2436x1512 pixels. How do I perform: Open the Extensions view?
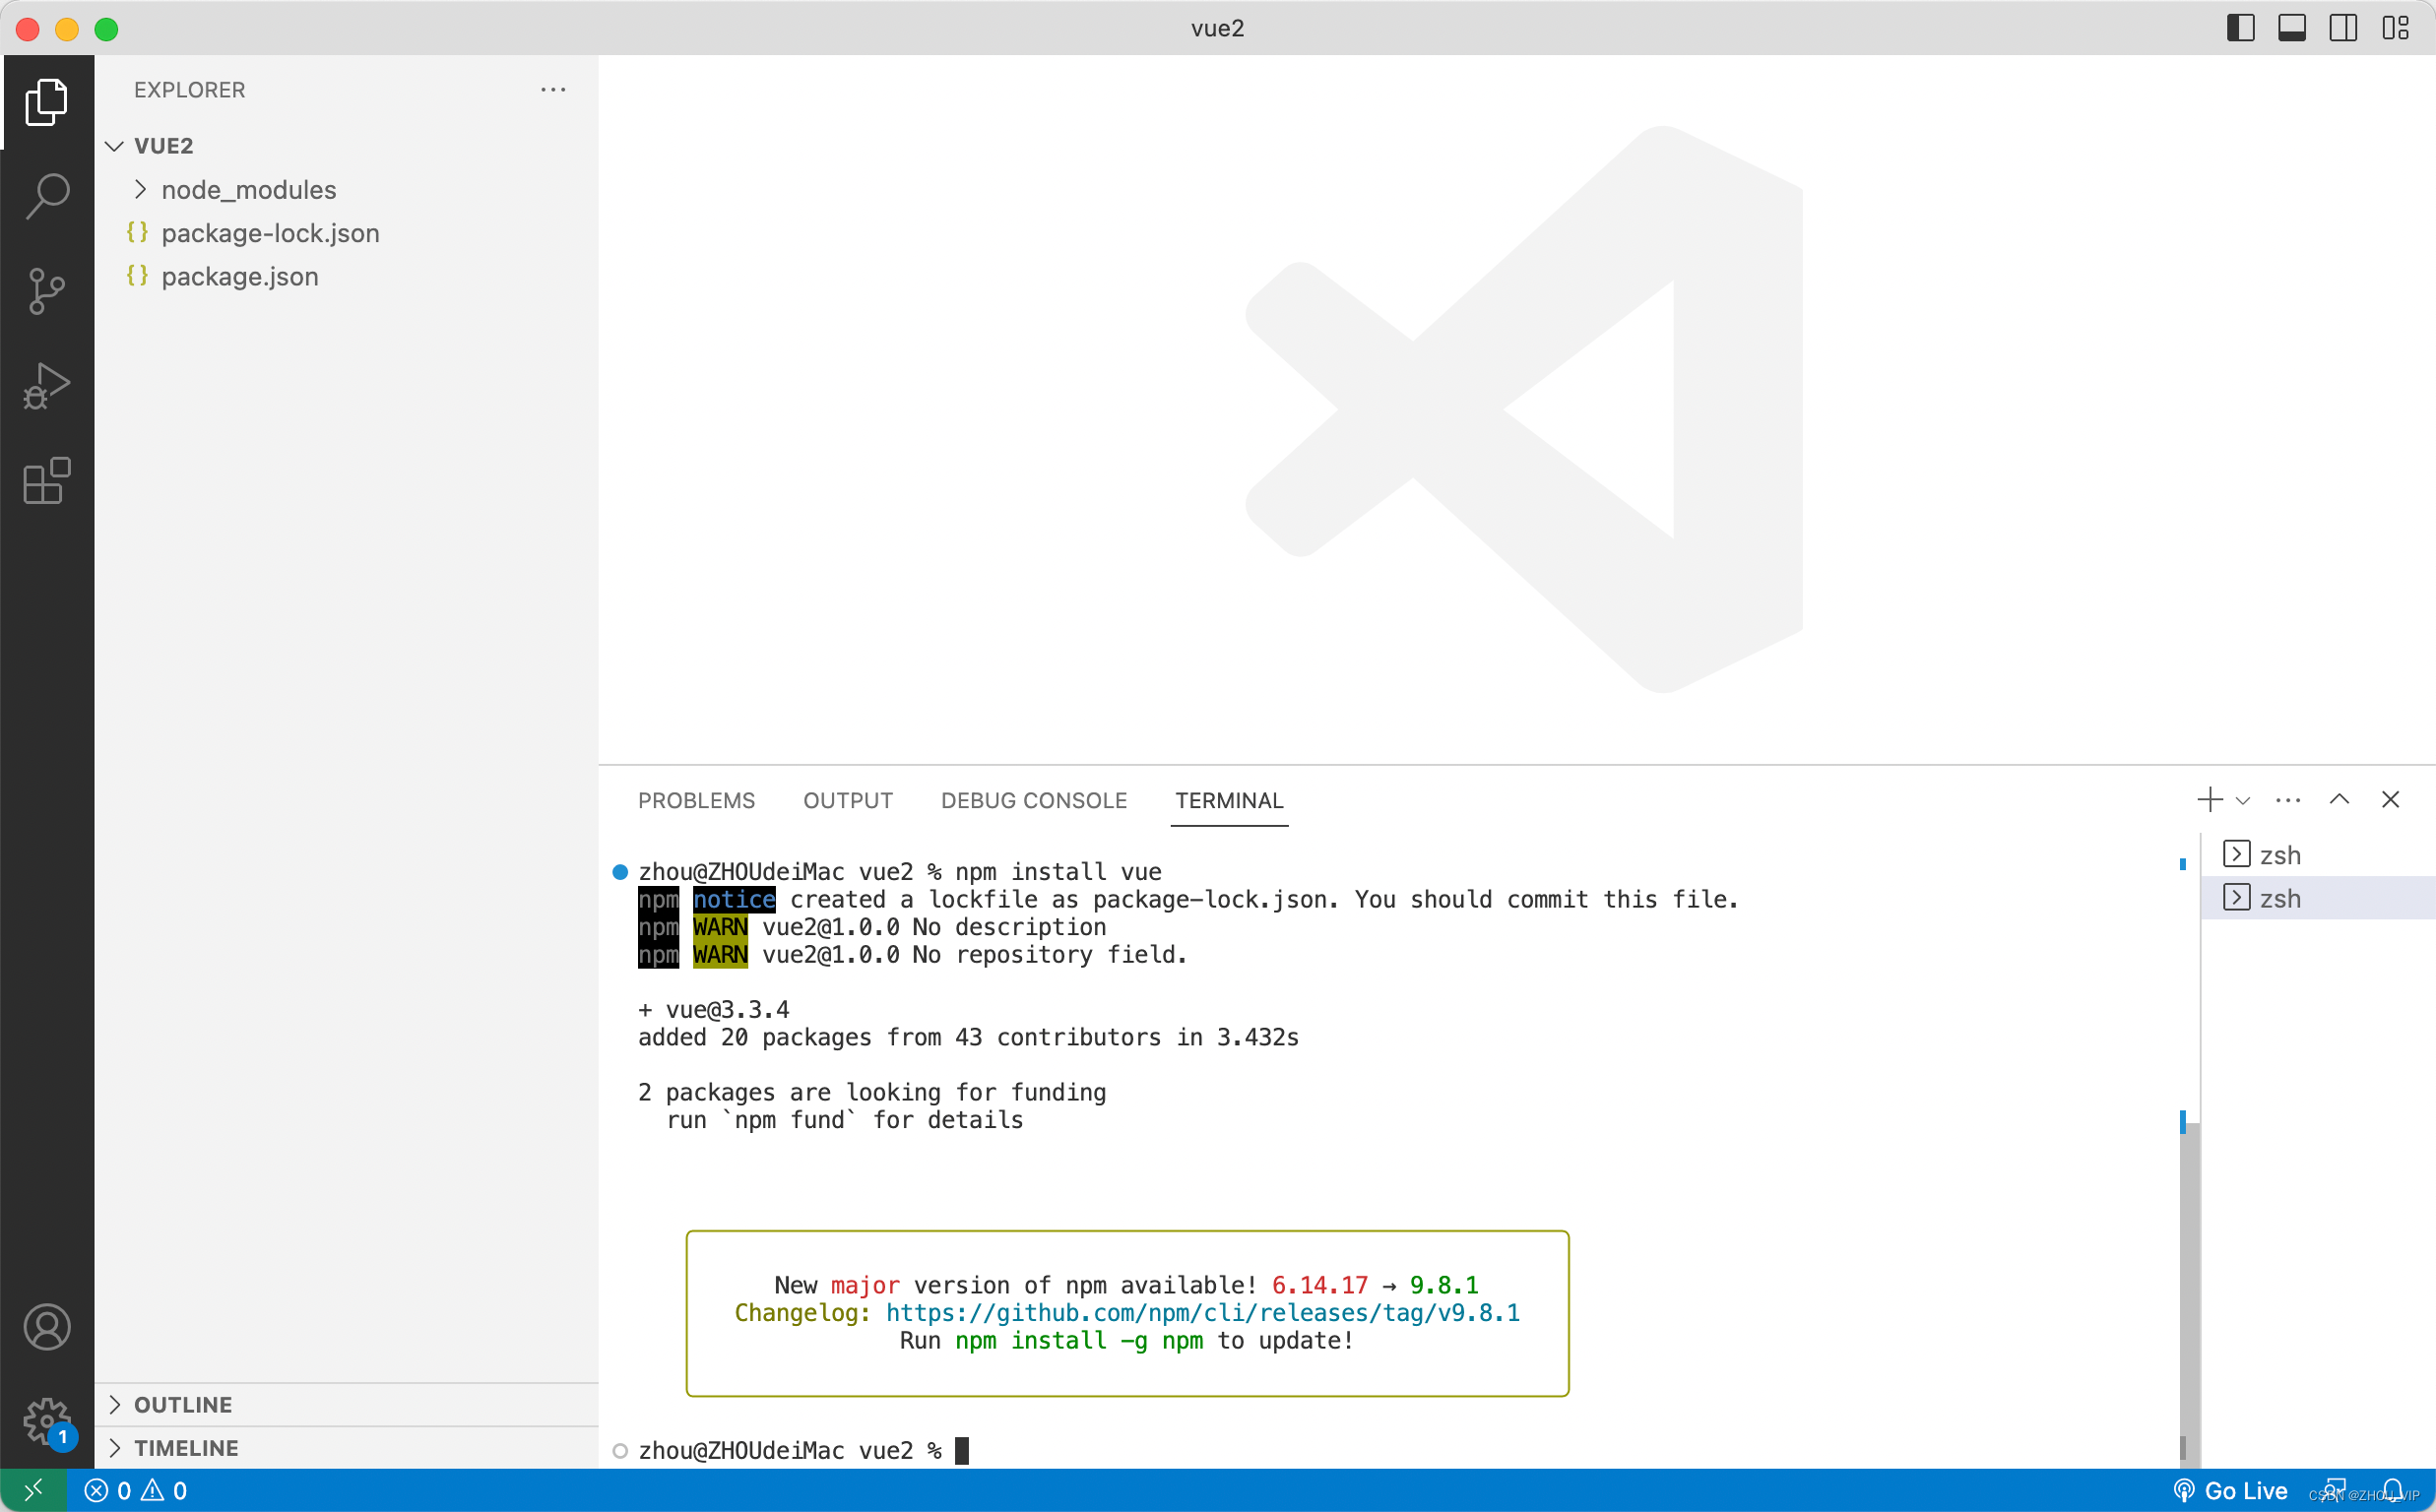click(47, 482)
